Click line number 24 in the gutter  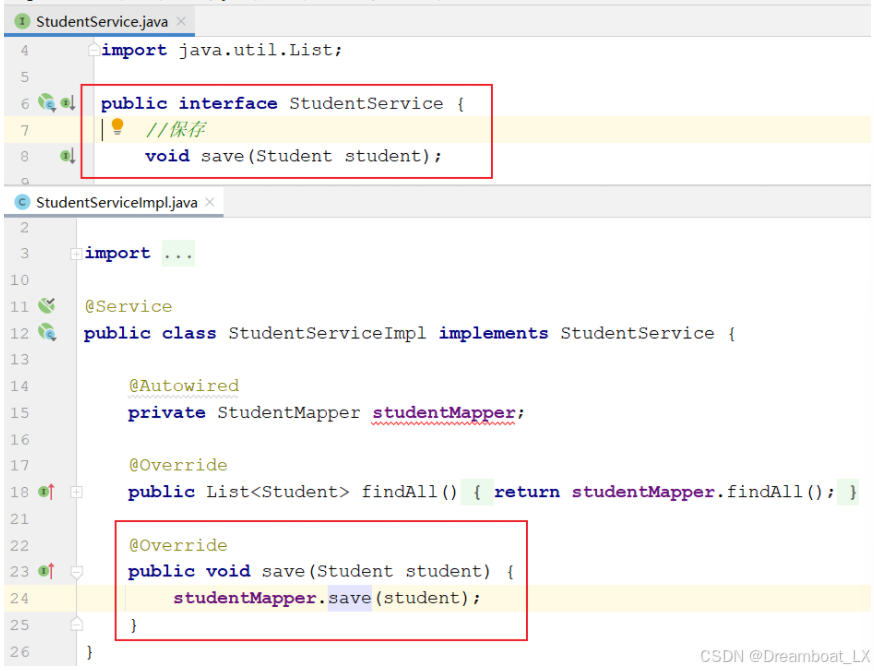tap(19, 599)
